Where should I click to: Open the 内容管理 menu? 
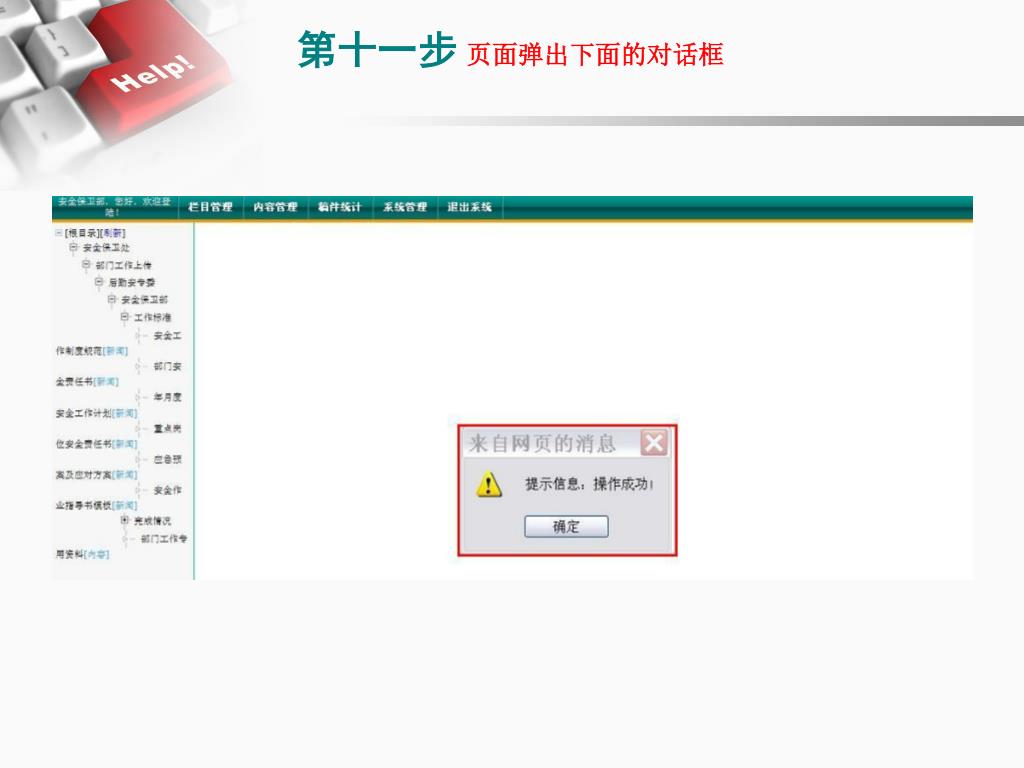coord(275,207)
